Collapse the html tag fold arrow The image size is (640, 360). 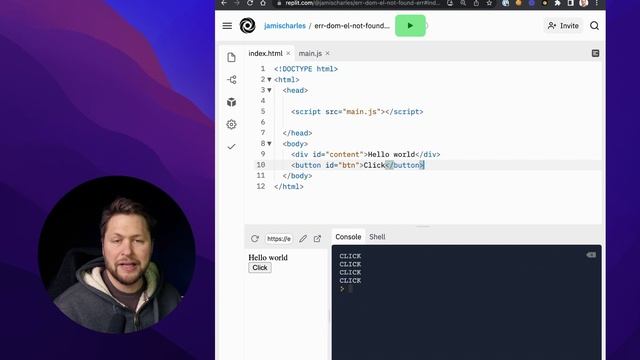coord(269,80)
